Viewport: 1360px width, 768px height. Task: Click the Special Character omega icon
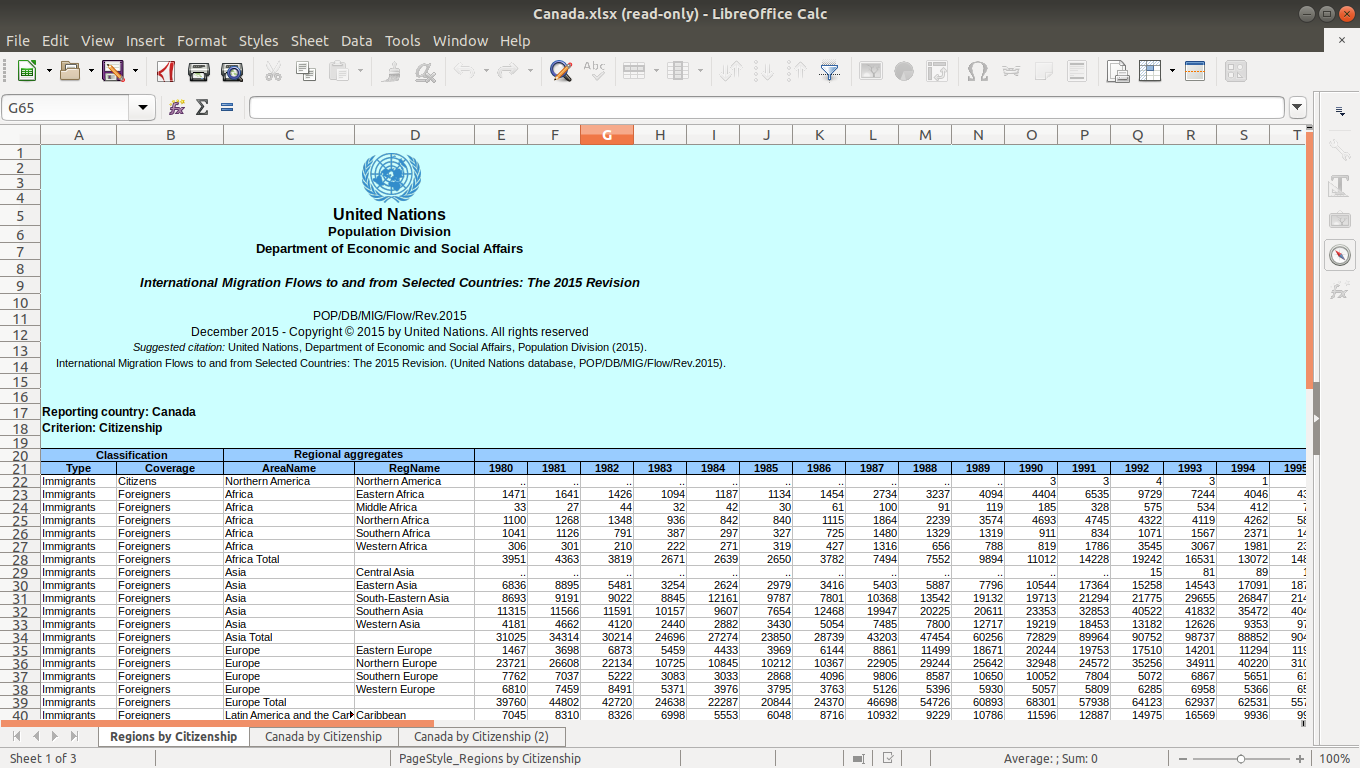click(x=978, y=71)
